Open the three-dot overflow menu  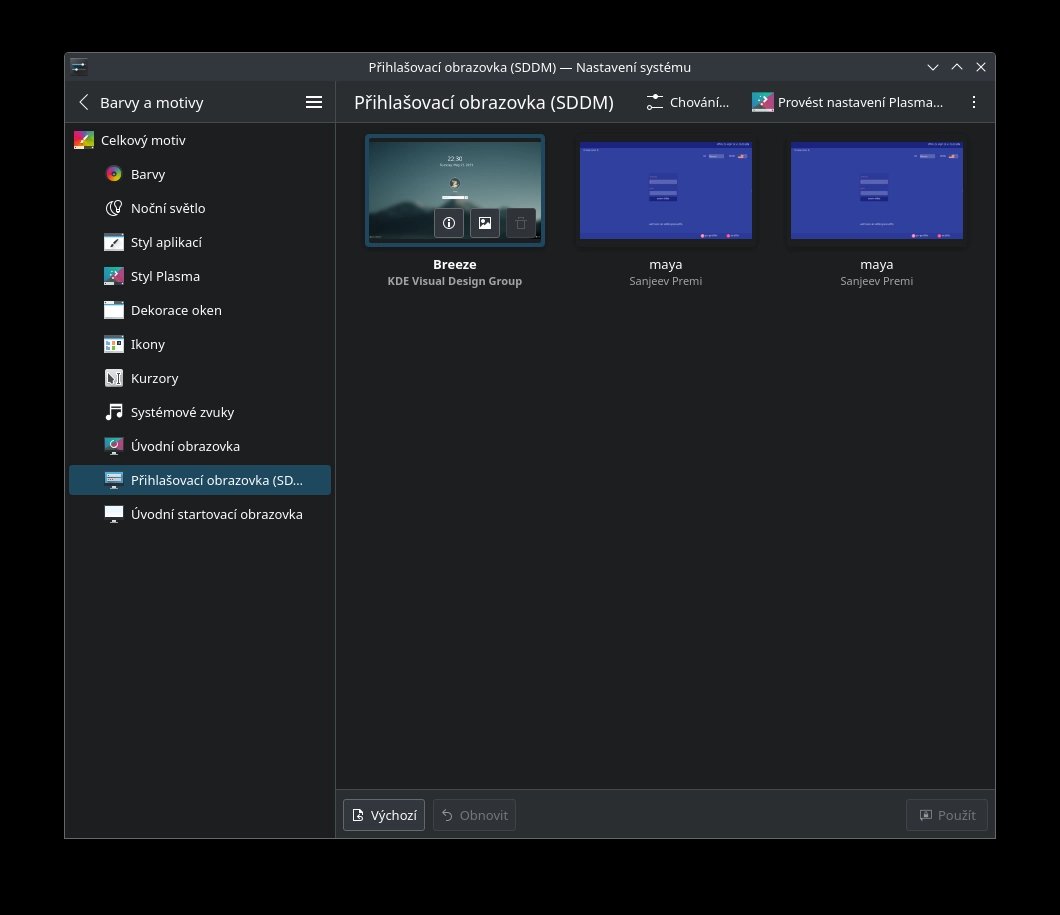[973, 102]
